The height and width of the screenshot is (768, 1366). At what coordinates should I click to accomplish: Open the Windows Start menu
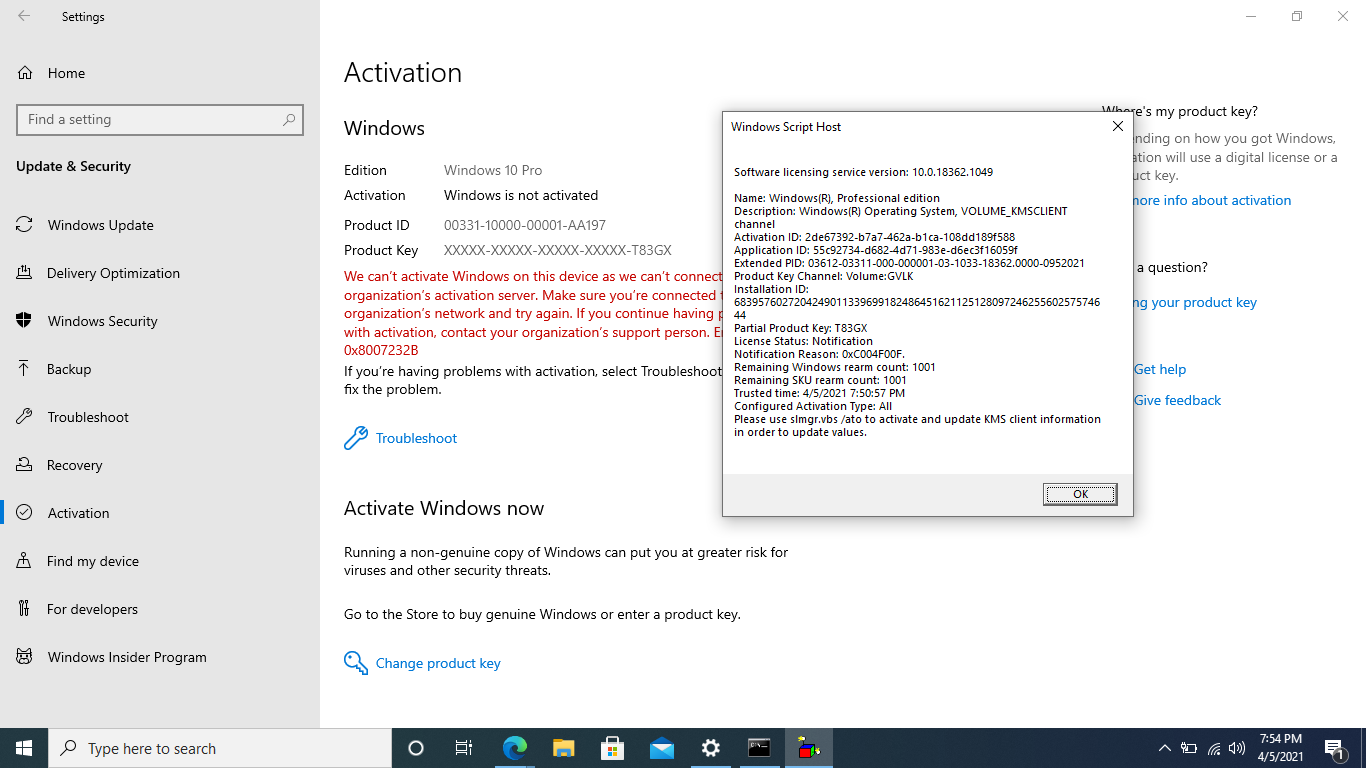coord(24,748)
